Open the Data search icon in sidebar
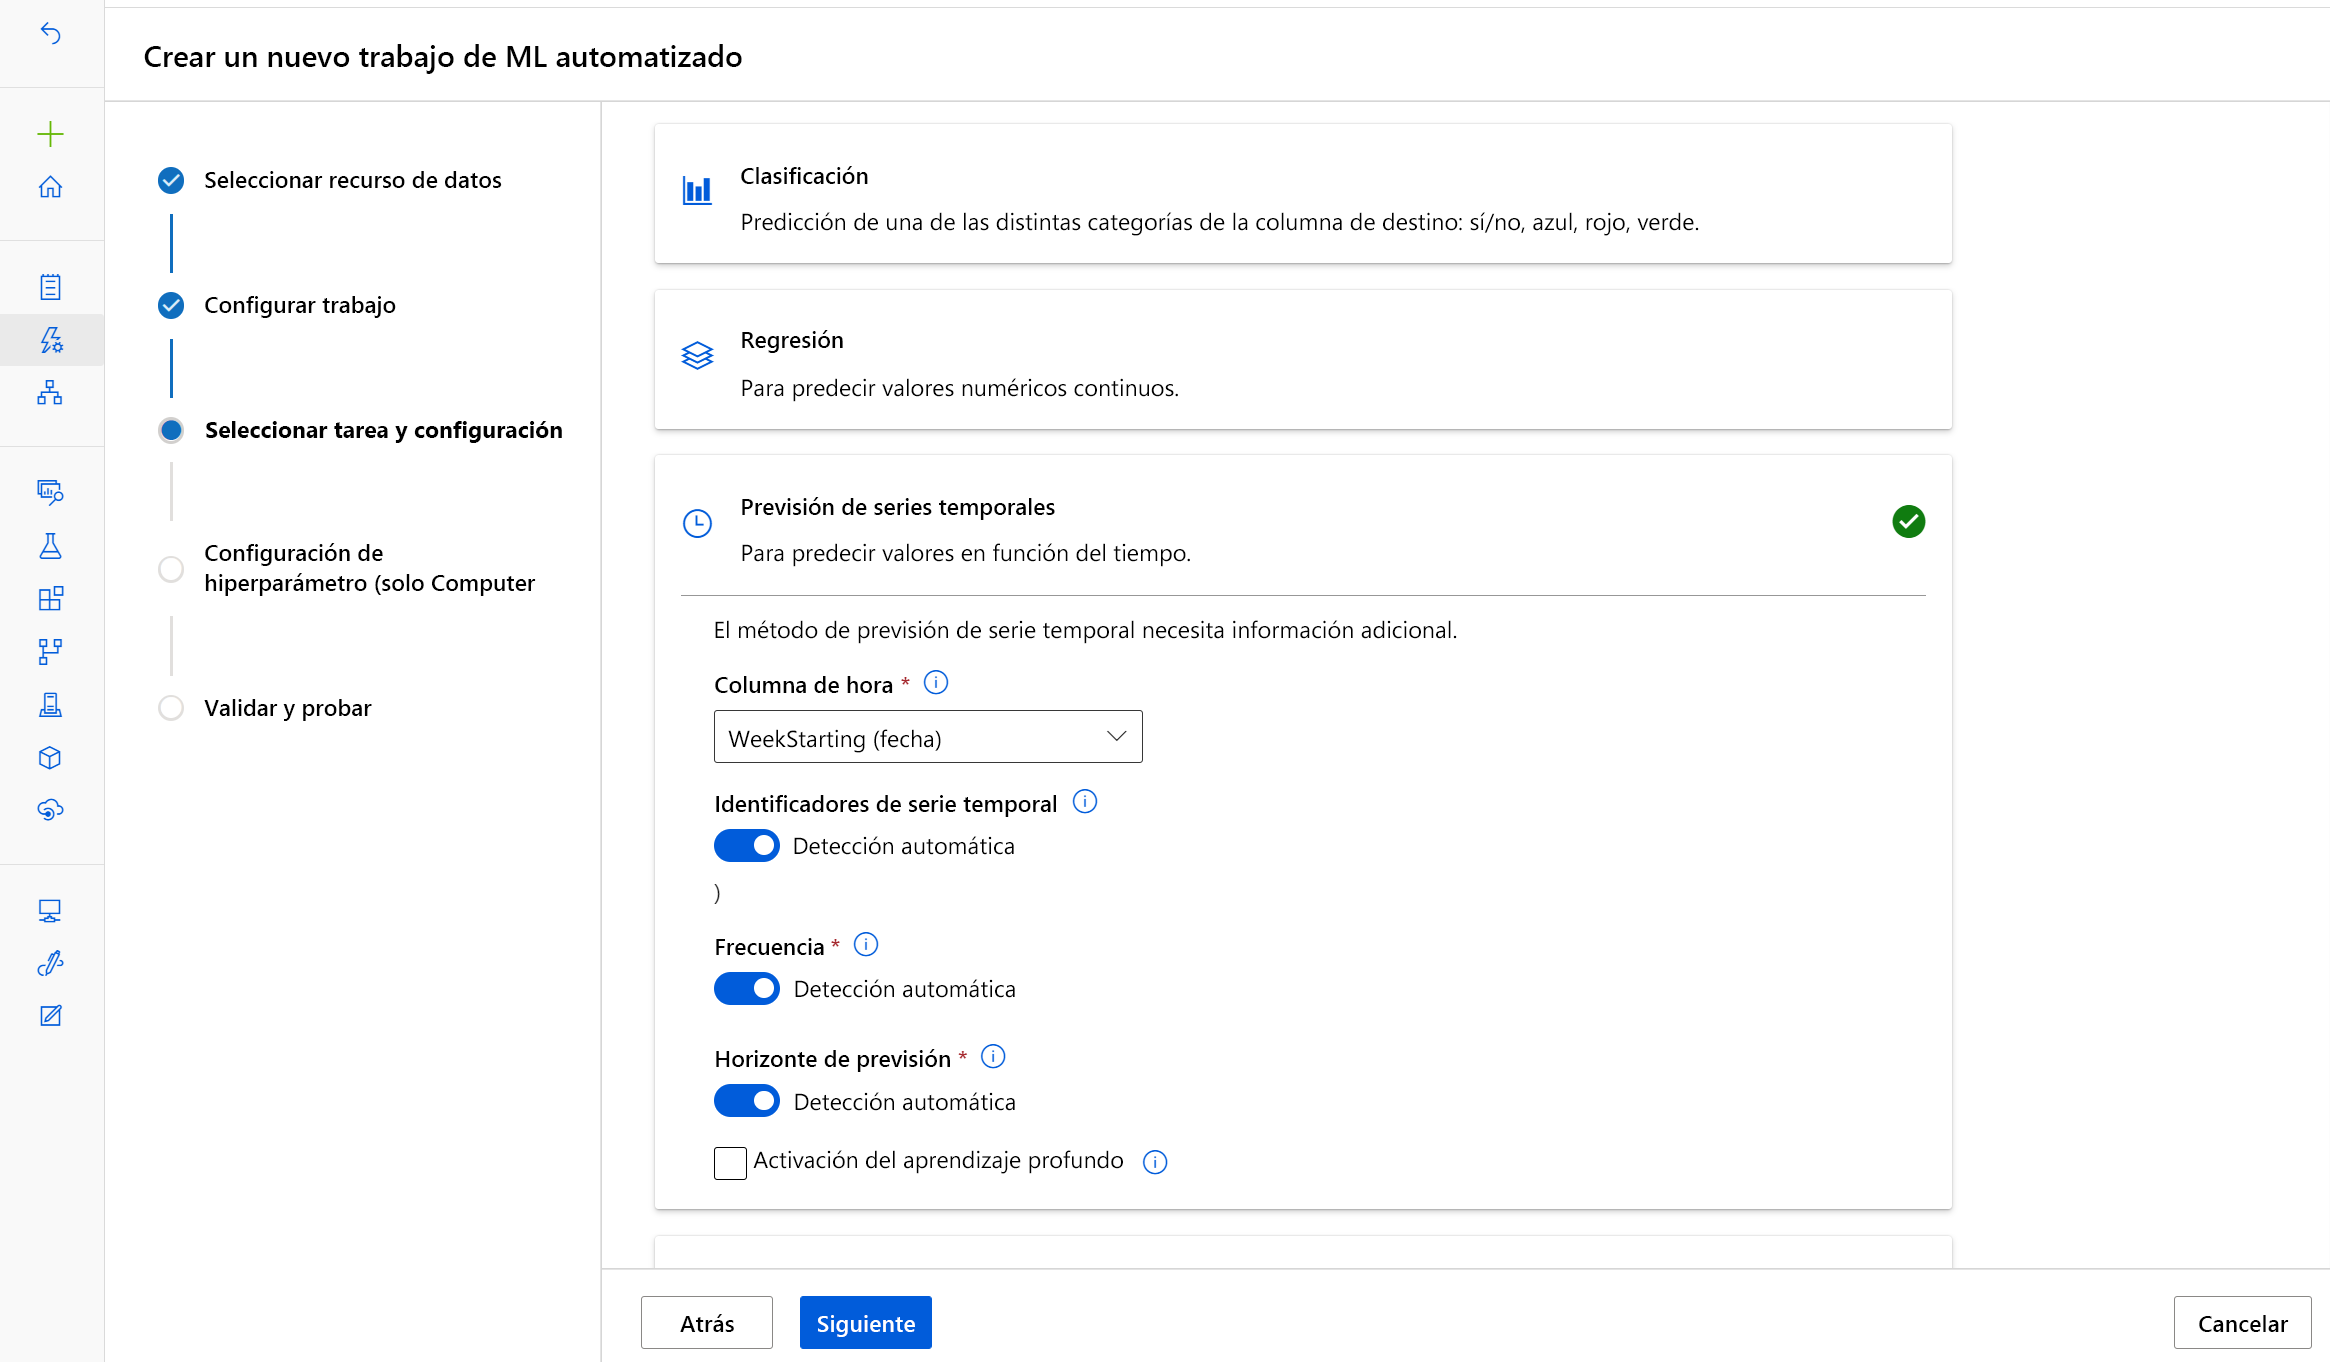Screen dimensions: 2330x1362 [x=50, y=492]
